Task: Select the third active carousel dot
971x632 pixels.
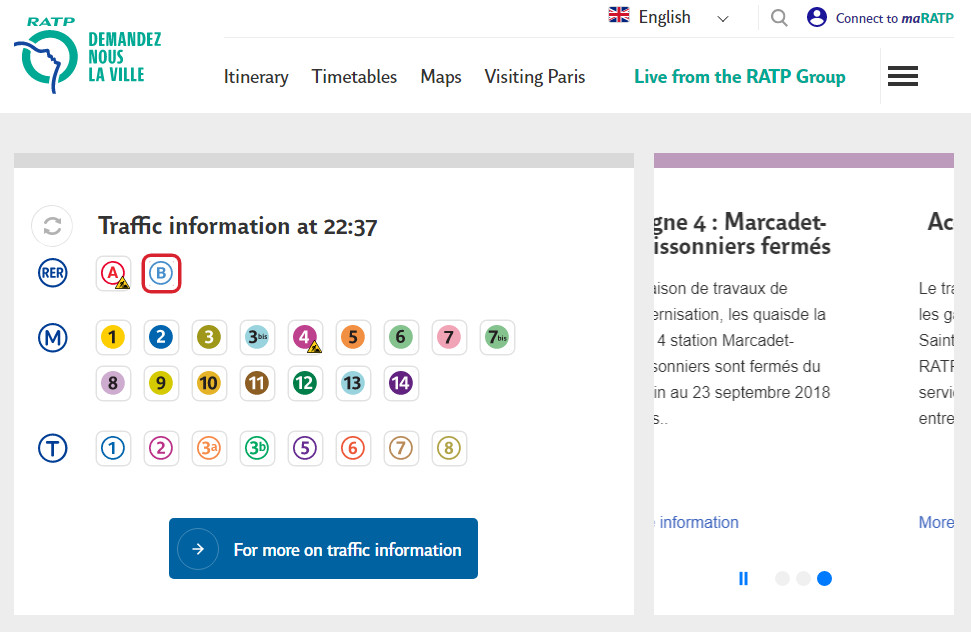Action: click(824, 578)
